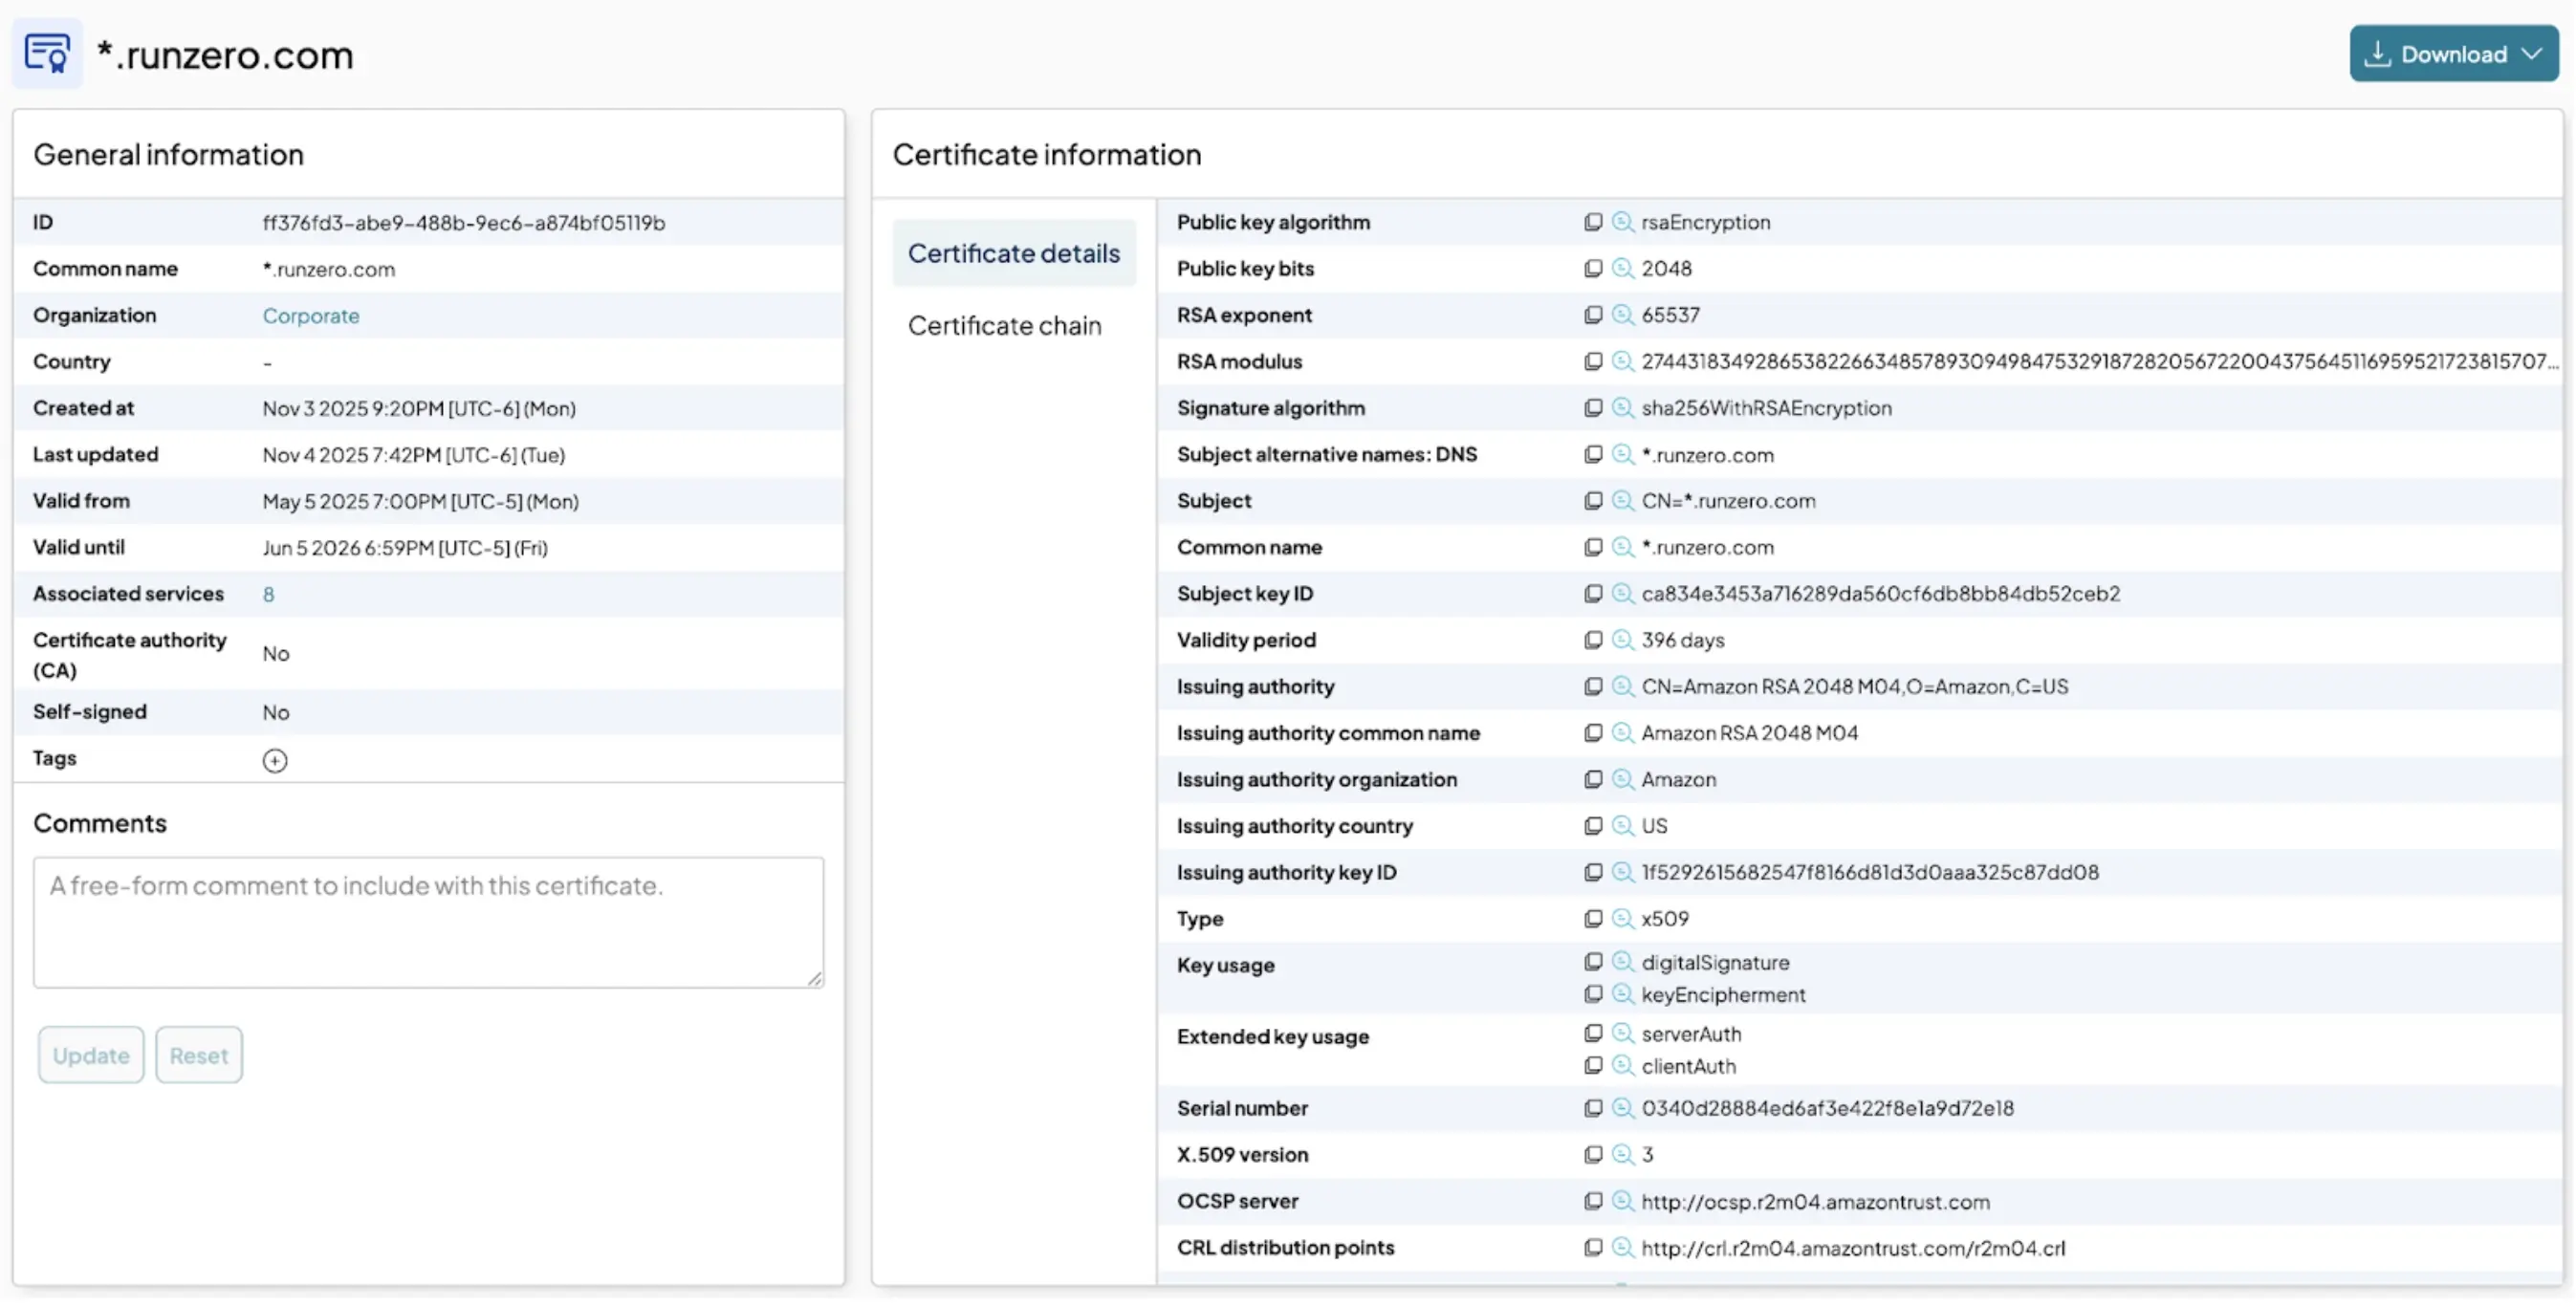Image resolution: width=2576 pixels, height=1306 pixels.
Task: Search by OCSP server URL icon
Action: click(1622, 1202)
